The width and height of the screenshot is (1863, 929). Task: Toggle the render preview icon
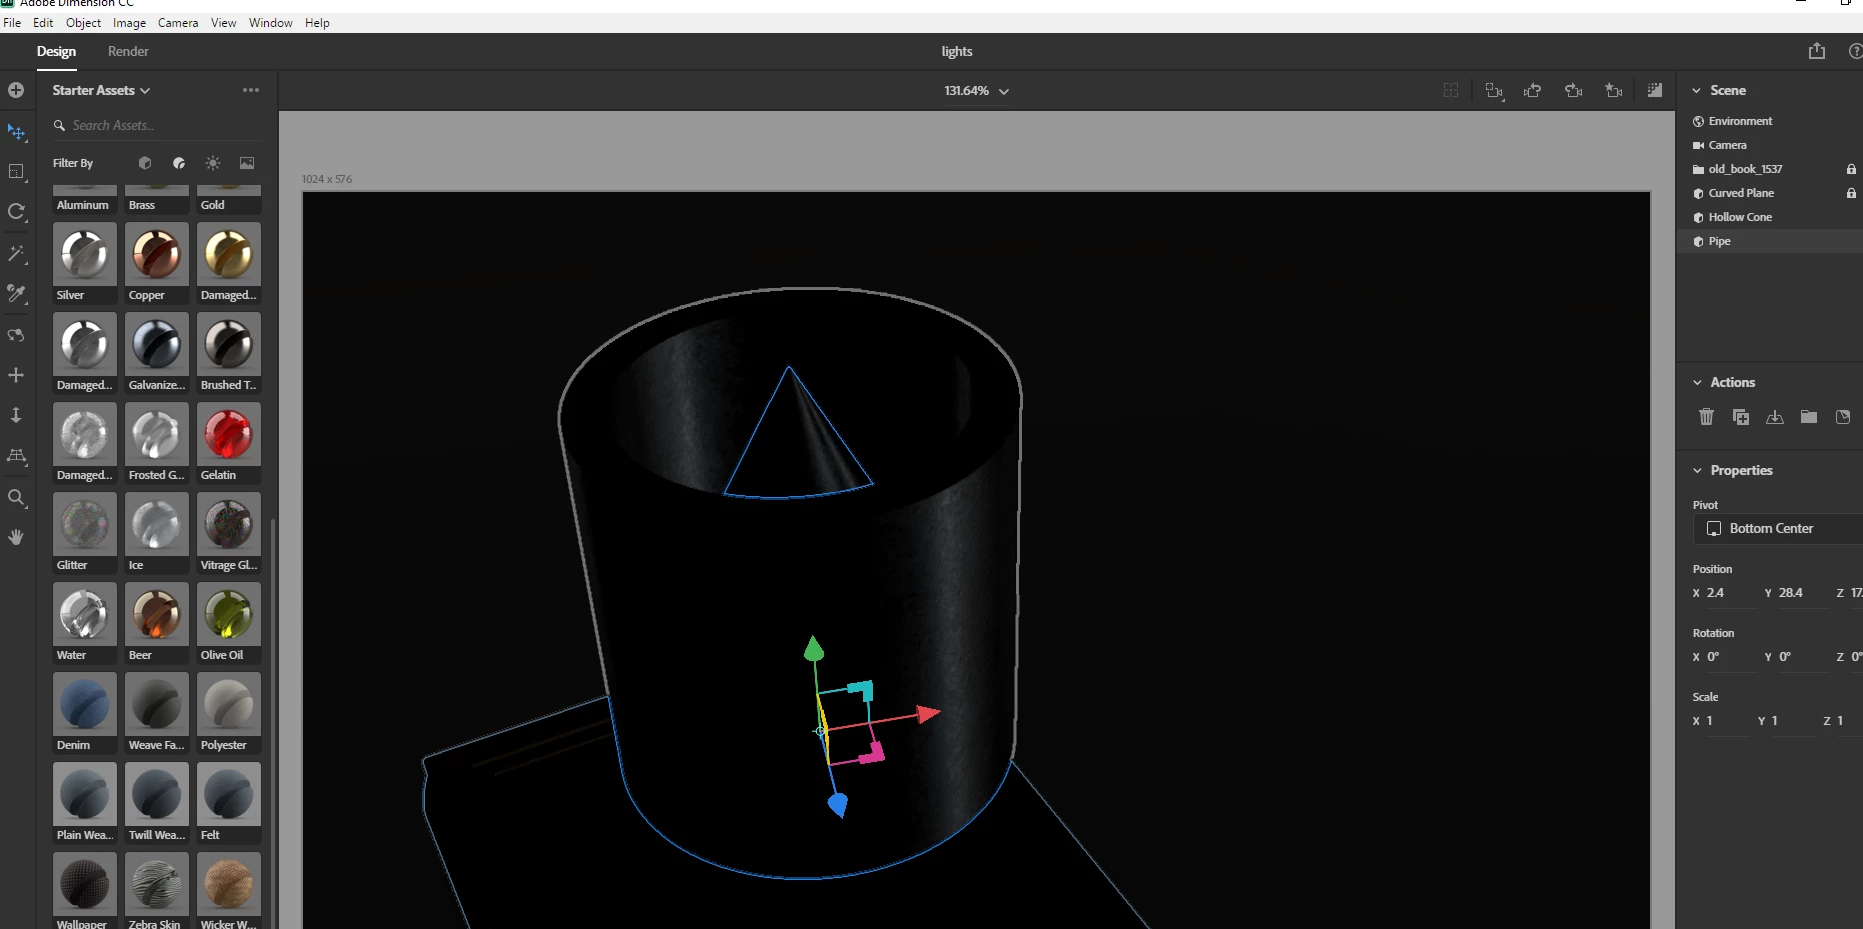click(1655, 91)
